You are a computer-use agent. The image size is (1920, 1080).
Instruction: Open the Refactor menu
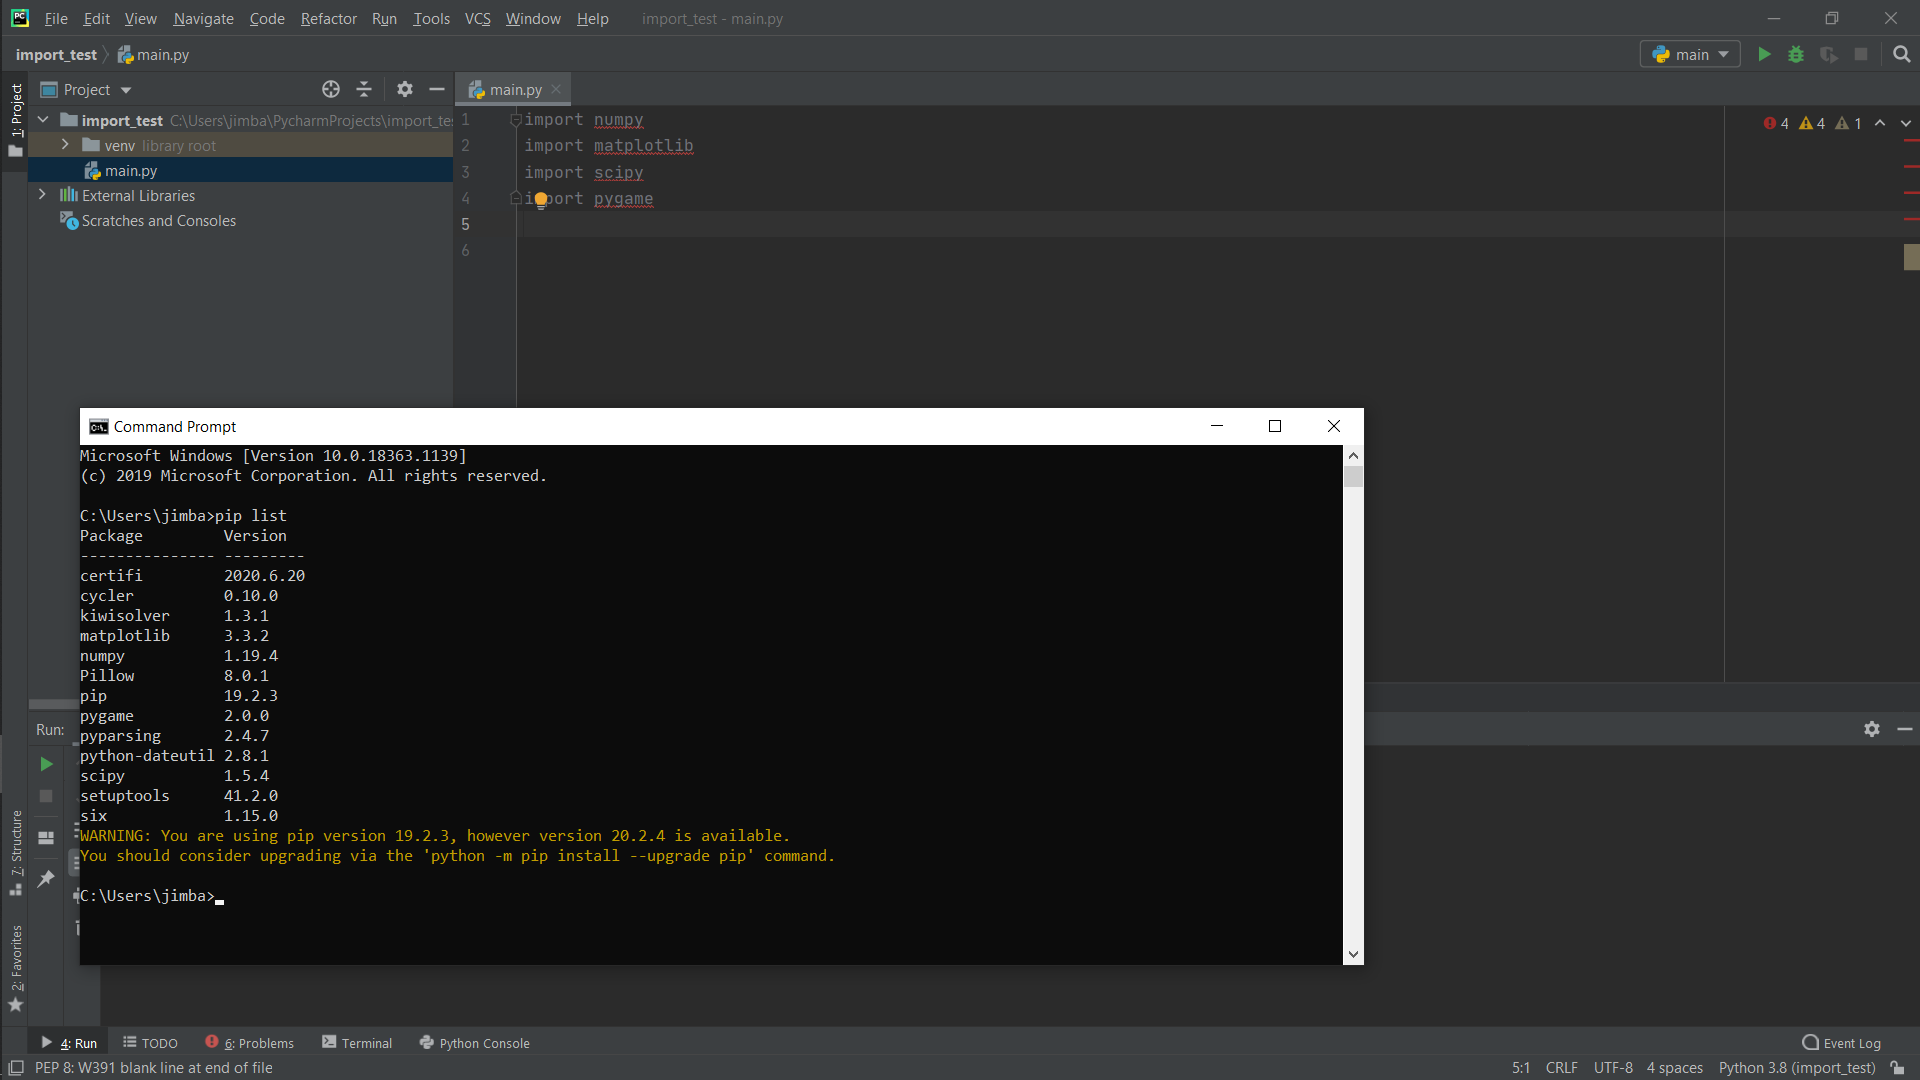point(328,18)
